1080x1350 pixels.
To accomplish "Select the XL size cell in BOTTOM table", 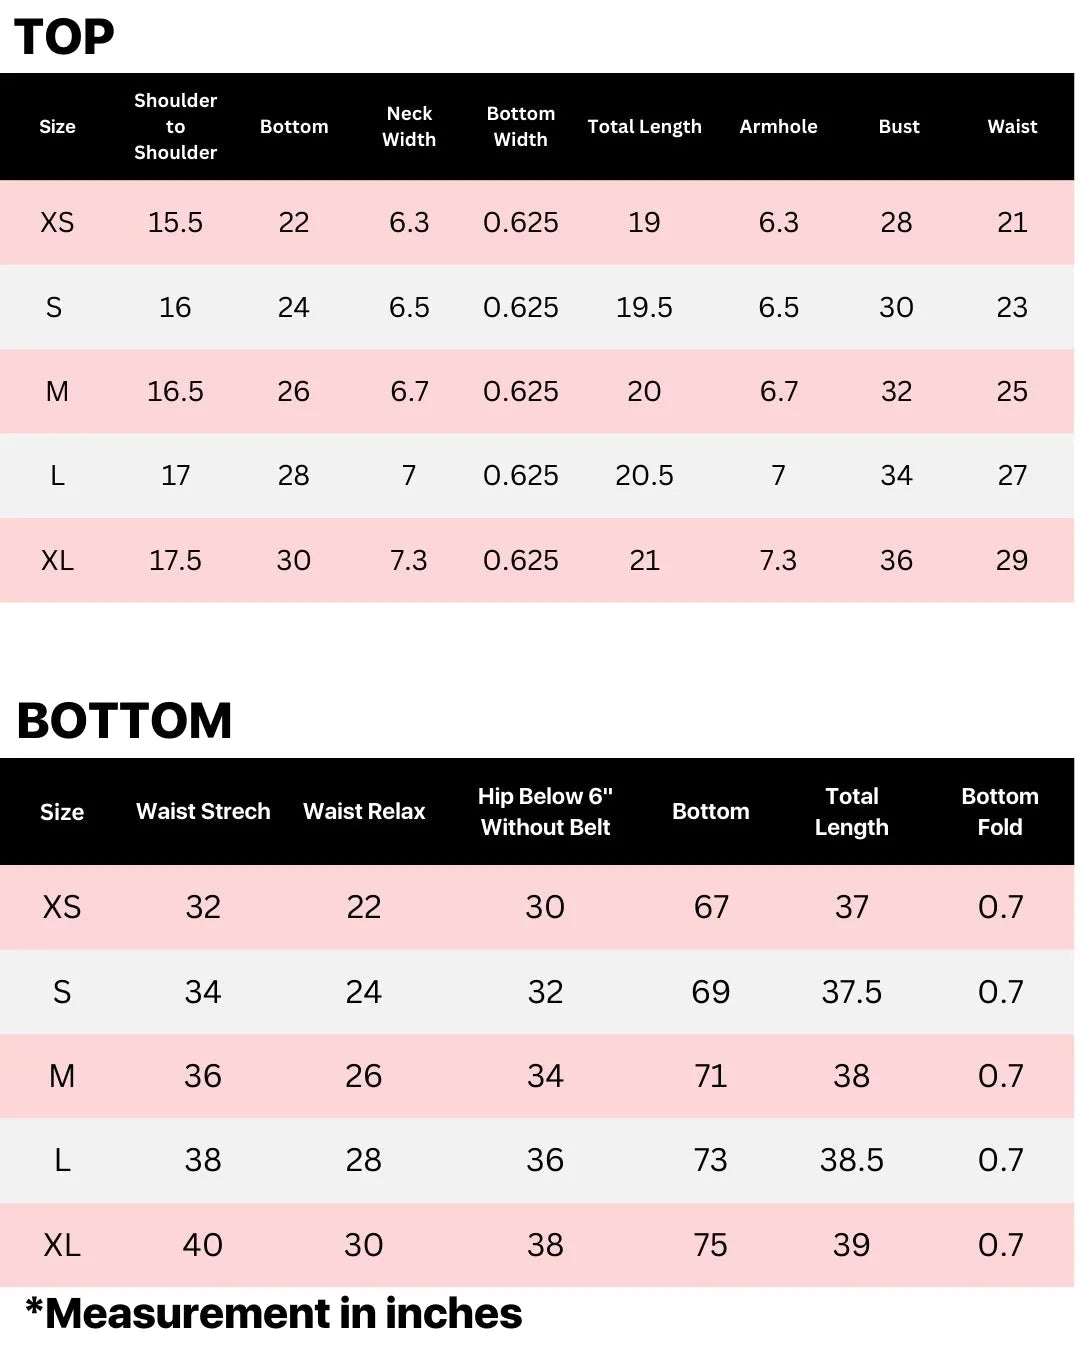I will tap(62, 1244).
